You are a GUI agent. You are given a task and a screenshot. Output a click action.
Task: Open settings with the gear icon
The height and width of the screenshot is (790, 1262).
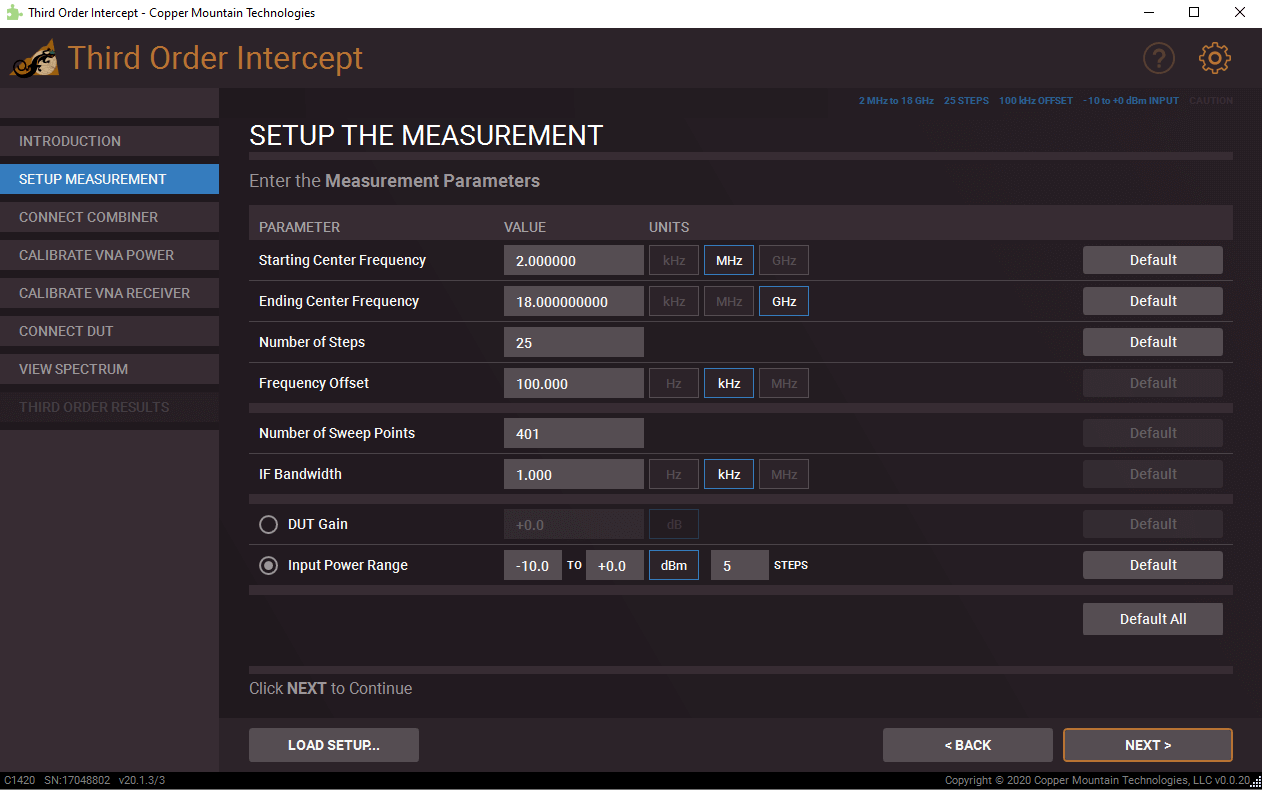point(1214,58)
